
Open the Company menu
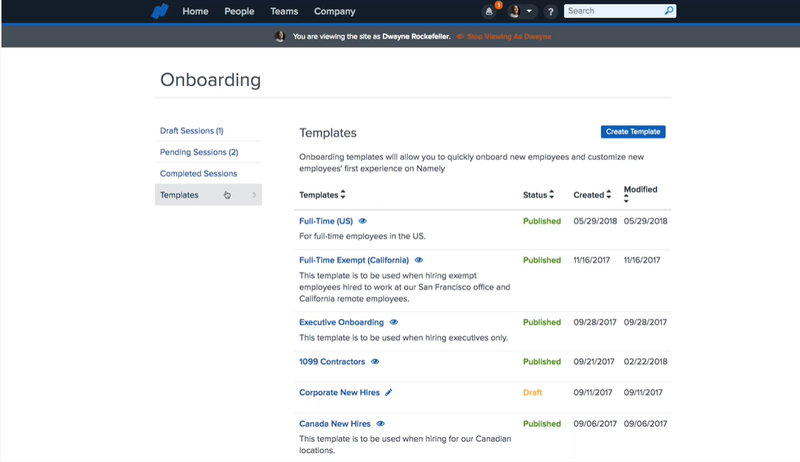click(335, 11)
